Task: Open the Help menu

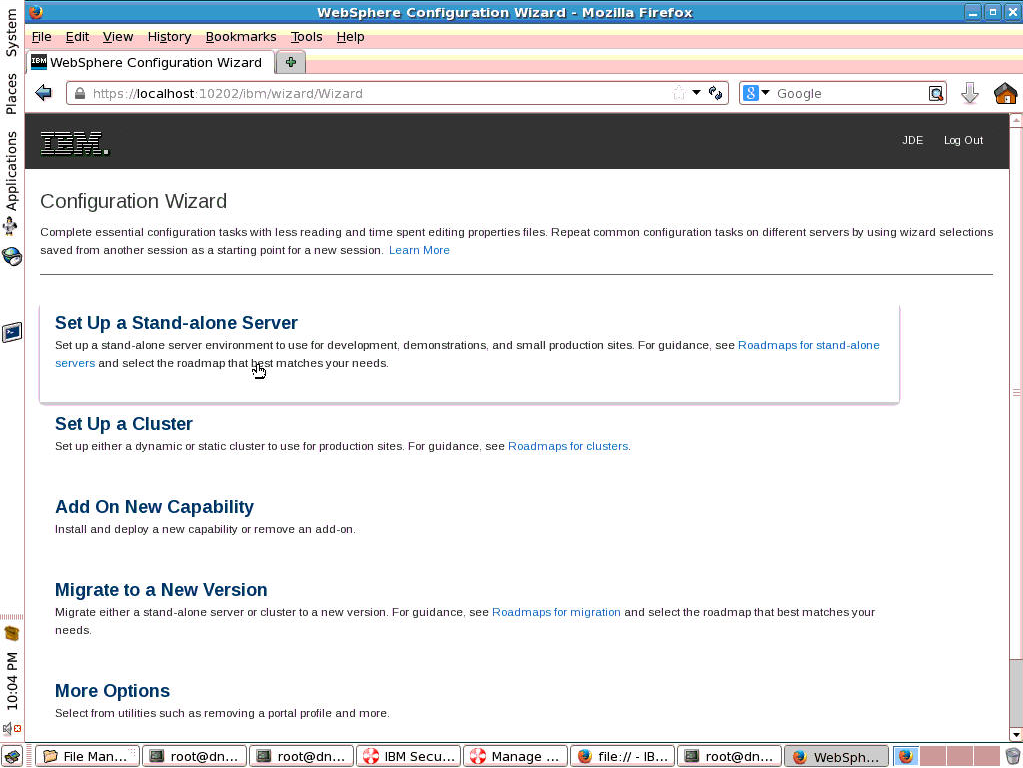Action: click(350, 37)
